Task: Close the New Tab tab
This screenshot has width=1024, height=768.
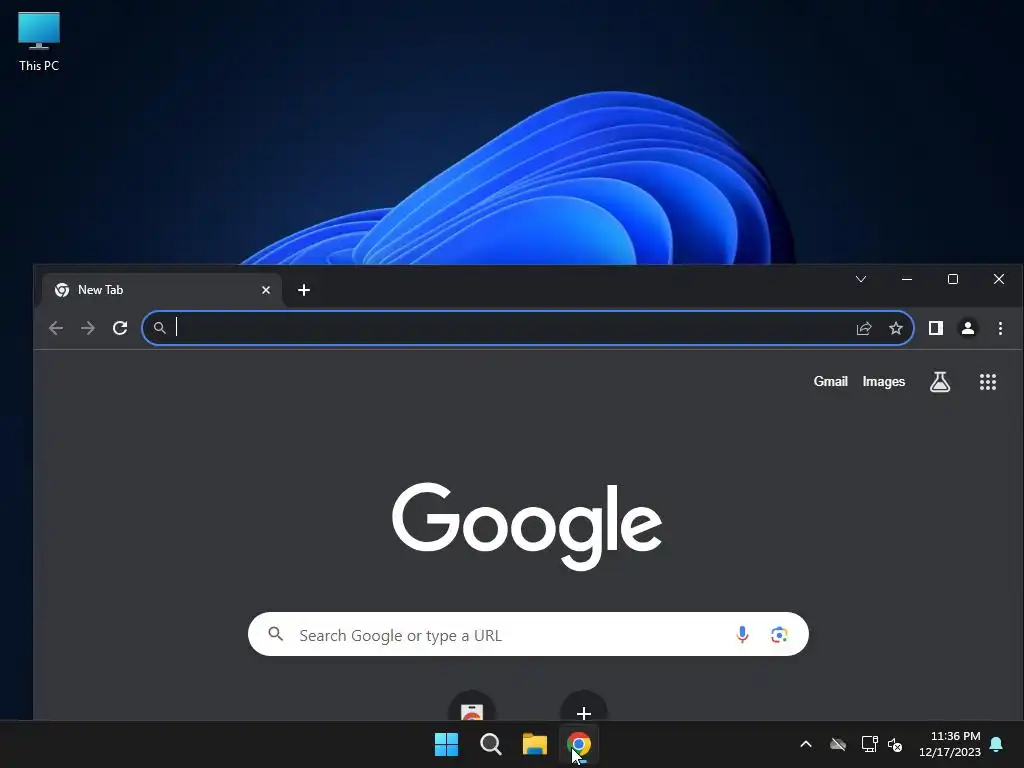Action: coord(266,290)
